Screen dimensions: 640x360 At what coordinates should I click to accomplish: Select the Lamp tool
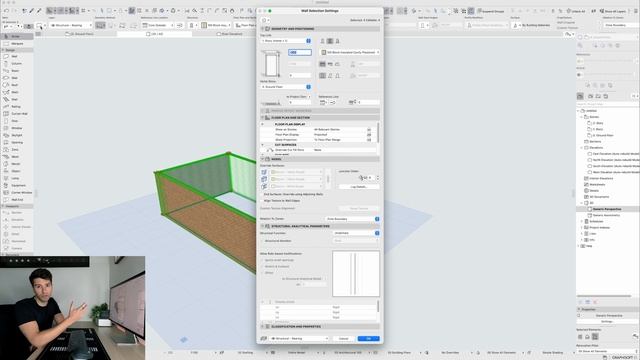16,178
